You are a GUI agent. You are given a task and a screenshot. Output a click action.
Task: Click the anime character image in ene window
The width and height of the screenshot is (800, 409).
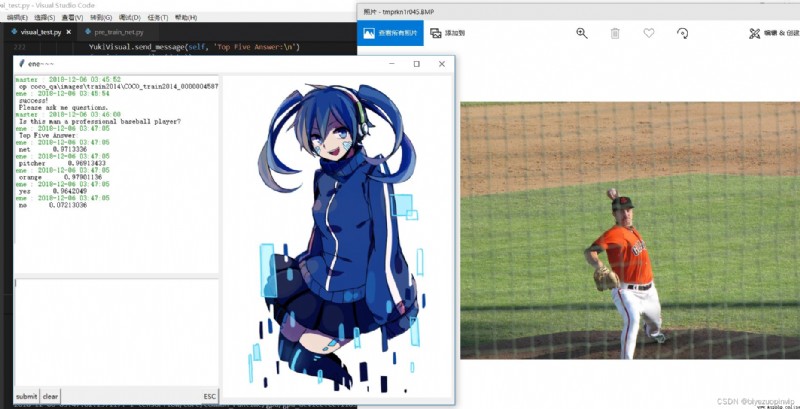pyautogui.click(x=337, y=239)
